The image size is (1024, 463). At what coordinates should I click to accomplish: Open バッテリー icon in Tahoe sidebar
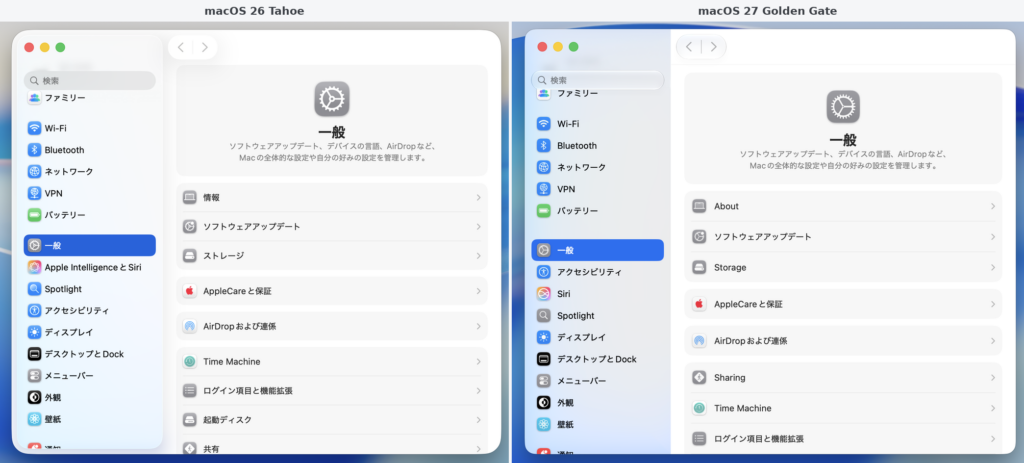[x=35, y=215]
